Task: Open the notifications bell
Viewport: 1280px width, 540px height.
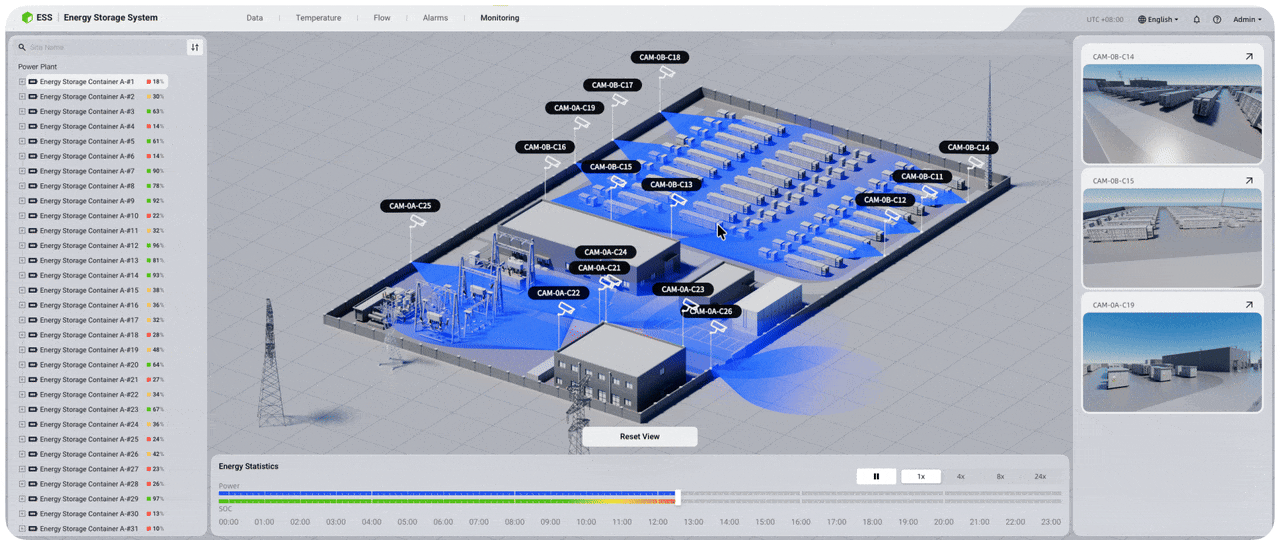Action: (1197, 19)
